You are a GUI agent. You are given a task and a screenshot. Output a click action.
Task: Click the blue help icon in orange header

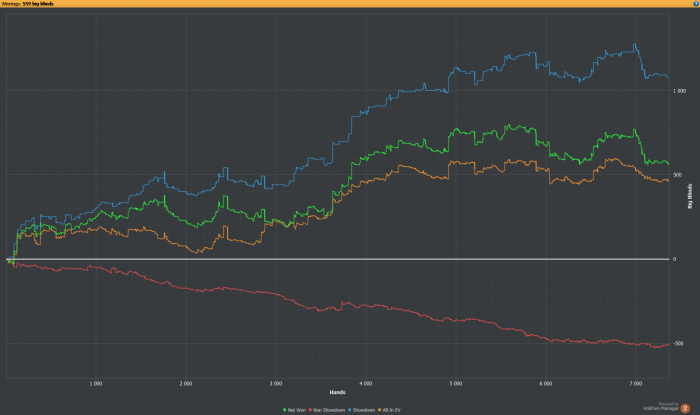tap(696, 3)
